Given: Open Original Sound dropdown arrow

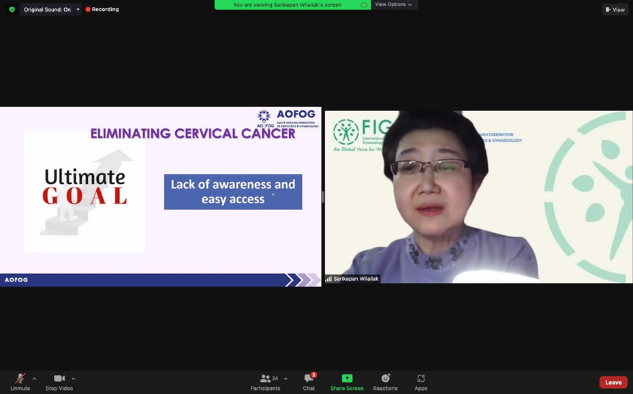Looking at the screenshot, I should (78, 9).
